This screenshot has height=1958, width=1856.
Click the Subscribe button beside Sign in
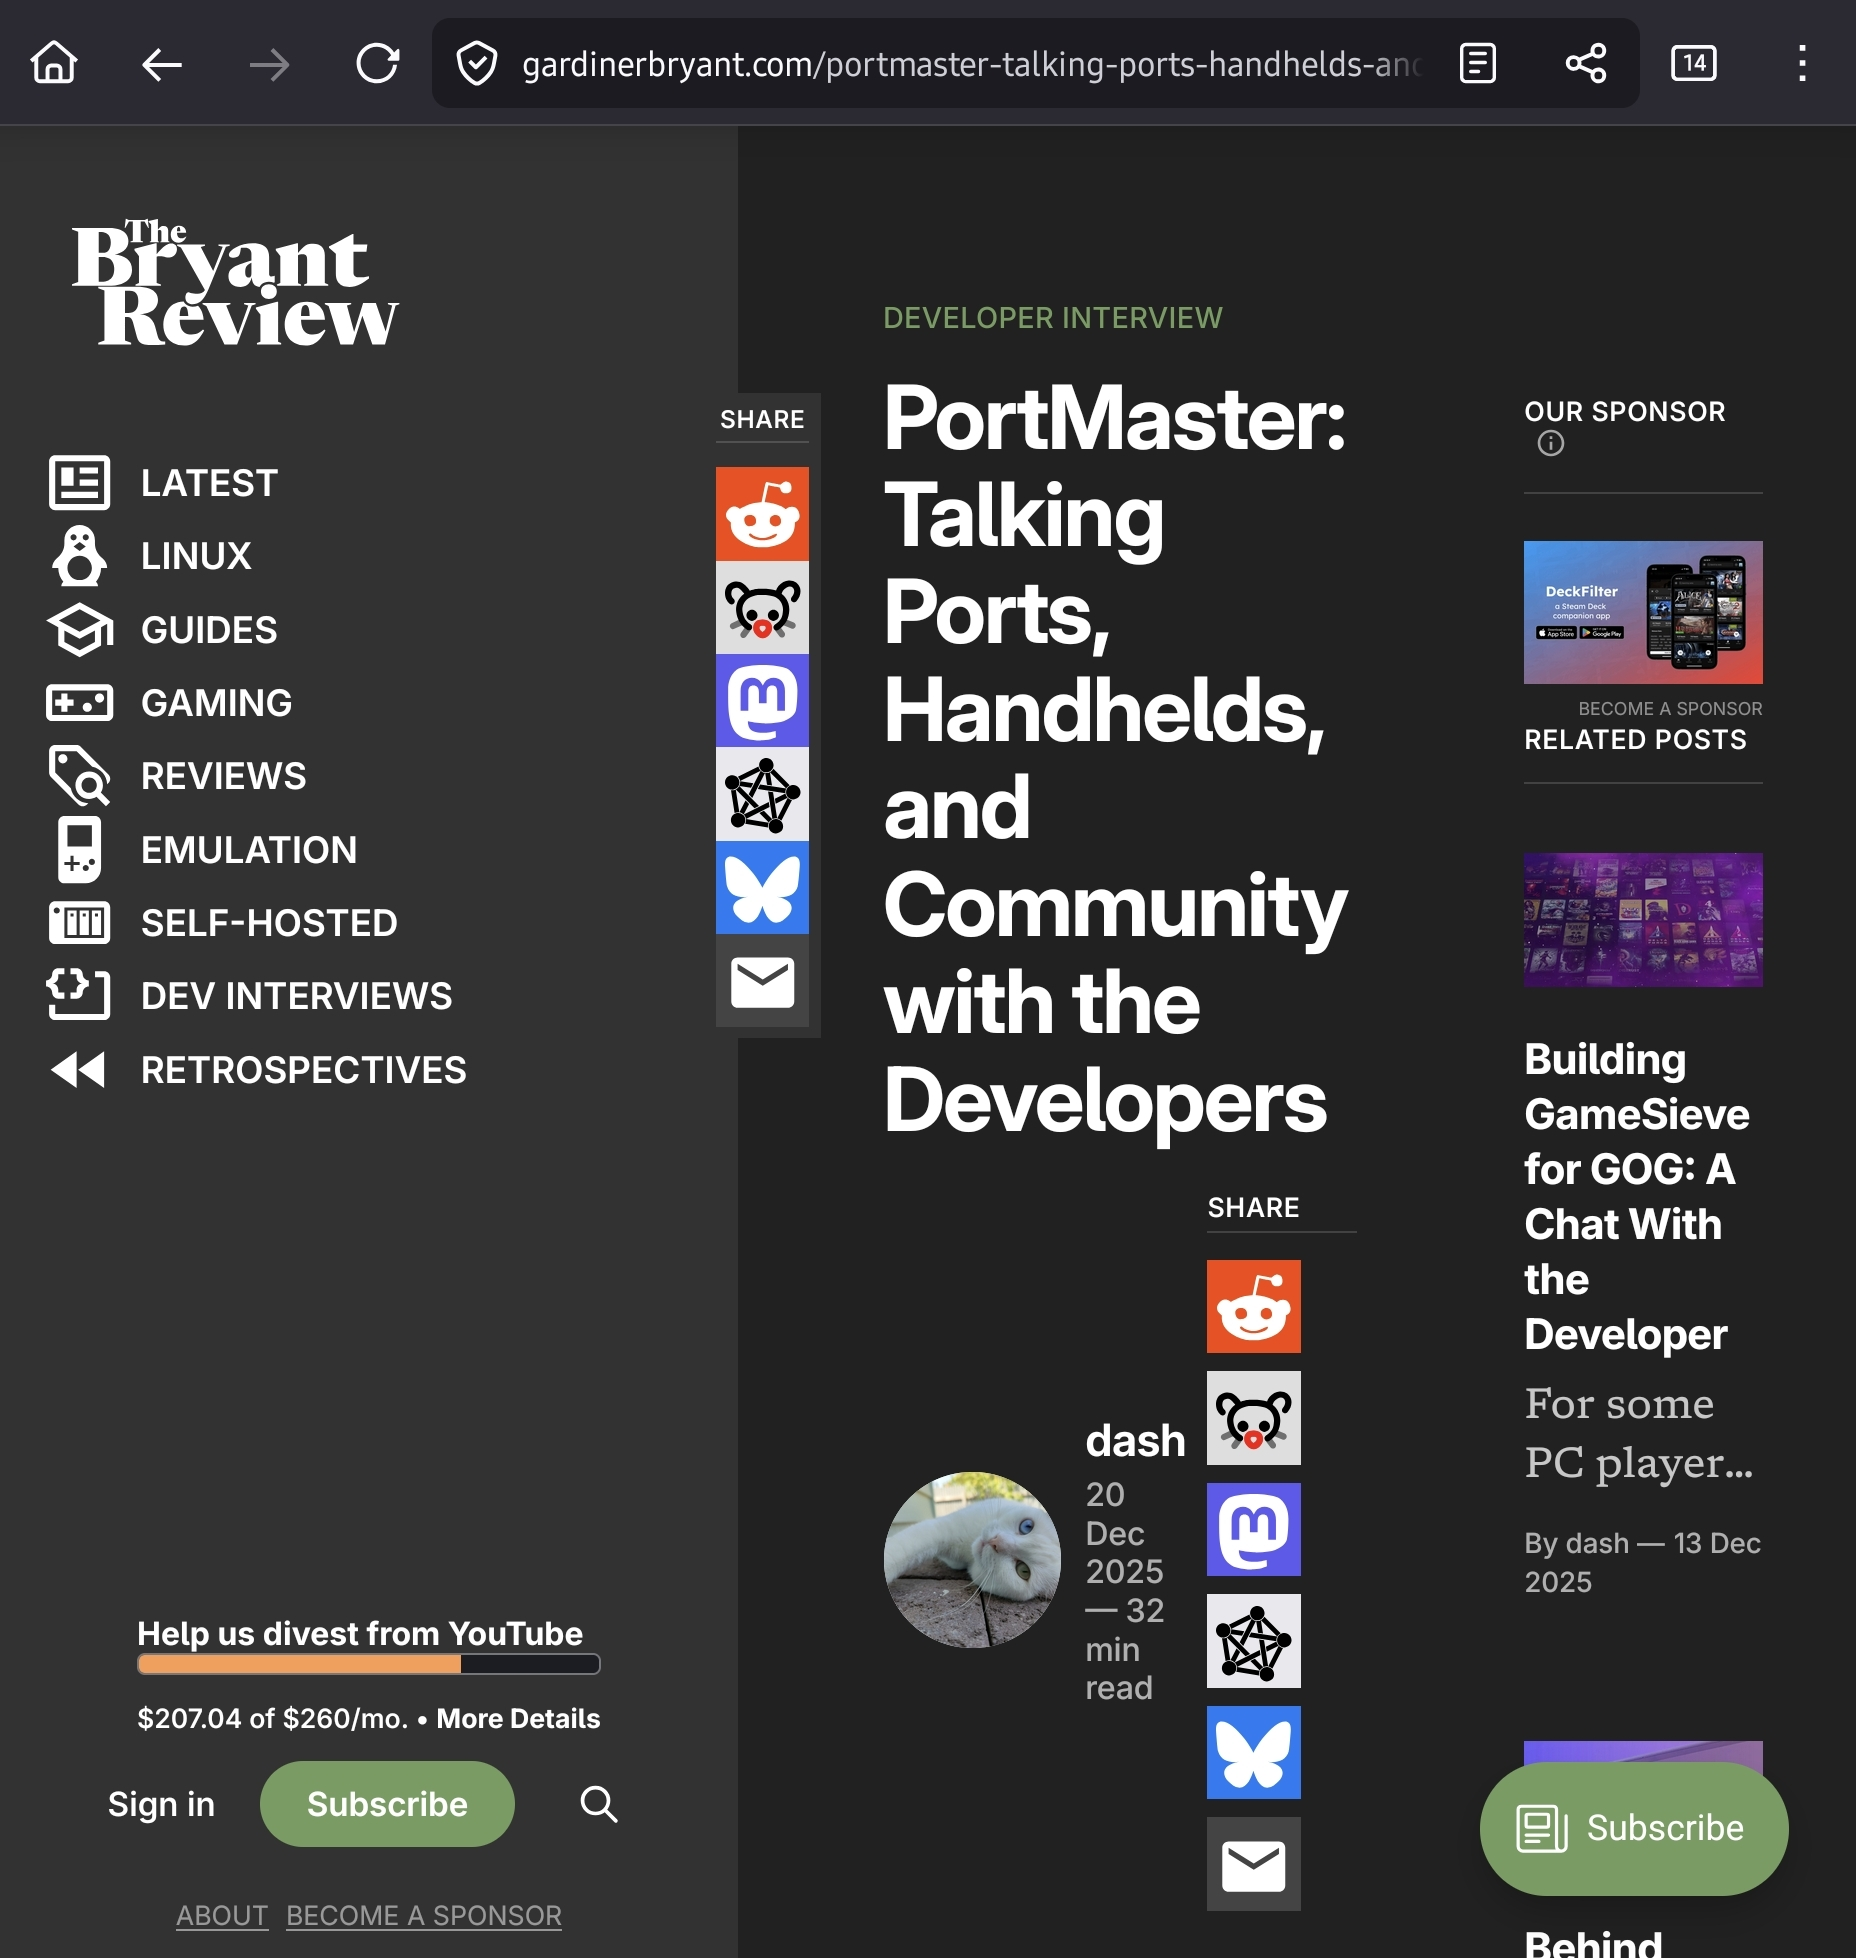click(x=387, y=1804)
